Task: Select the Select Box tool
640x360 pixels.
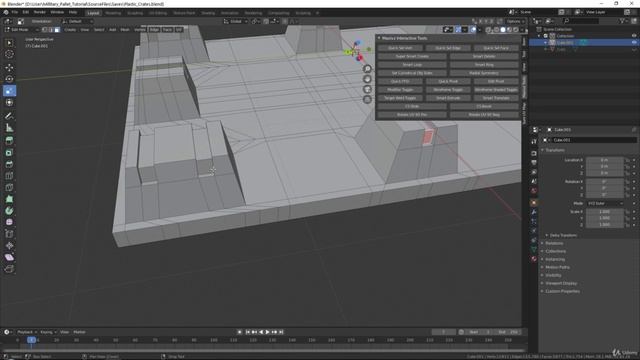Action: pyautogui.click(x=9, y=43)
